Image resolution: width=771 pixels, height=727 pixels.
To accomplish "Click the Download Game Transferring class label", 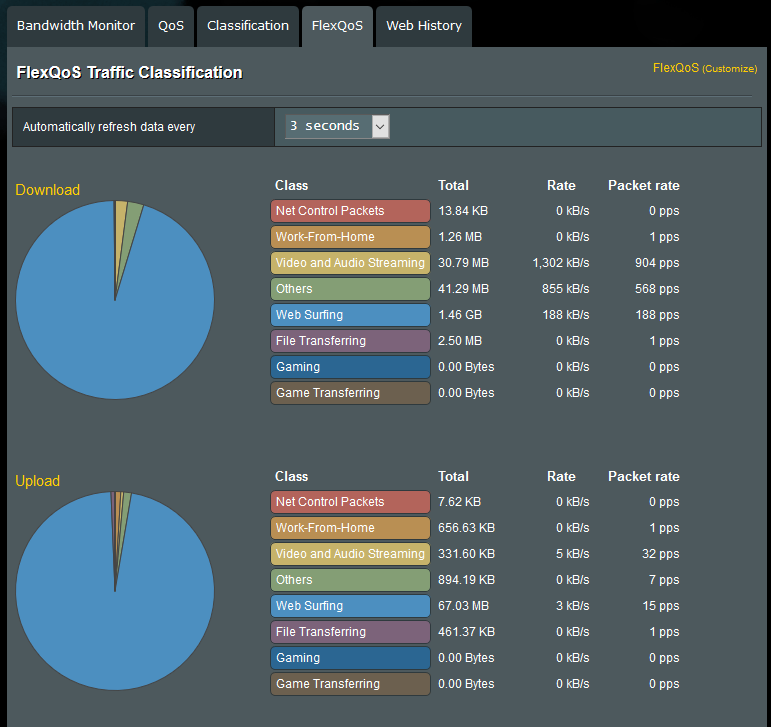I will pyautogui.click(x=350, y=393).
